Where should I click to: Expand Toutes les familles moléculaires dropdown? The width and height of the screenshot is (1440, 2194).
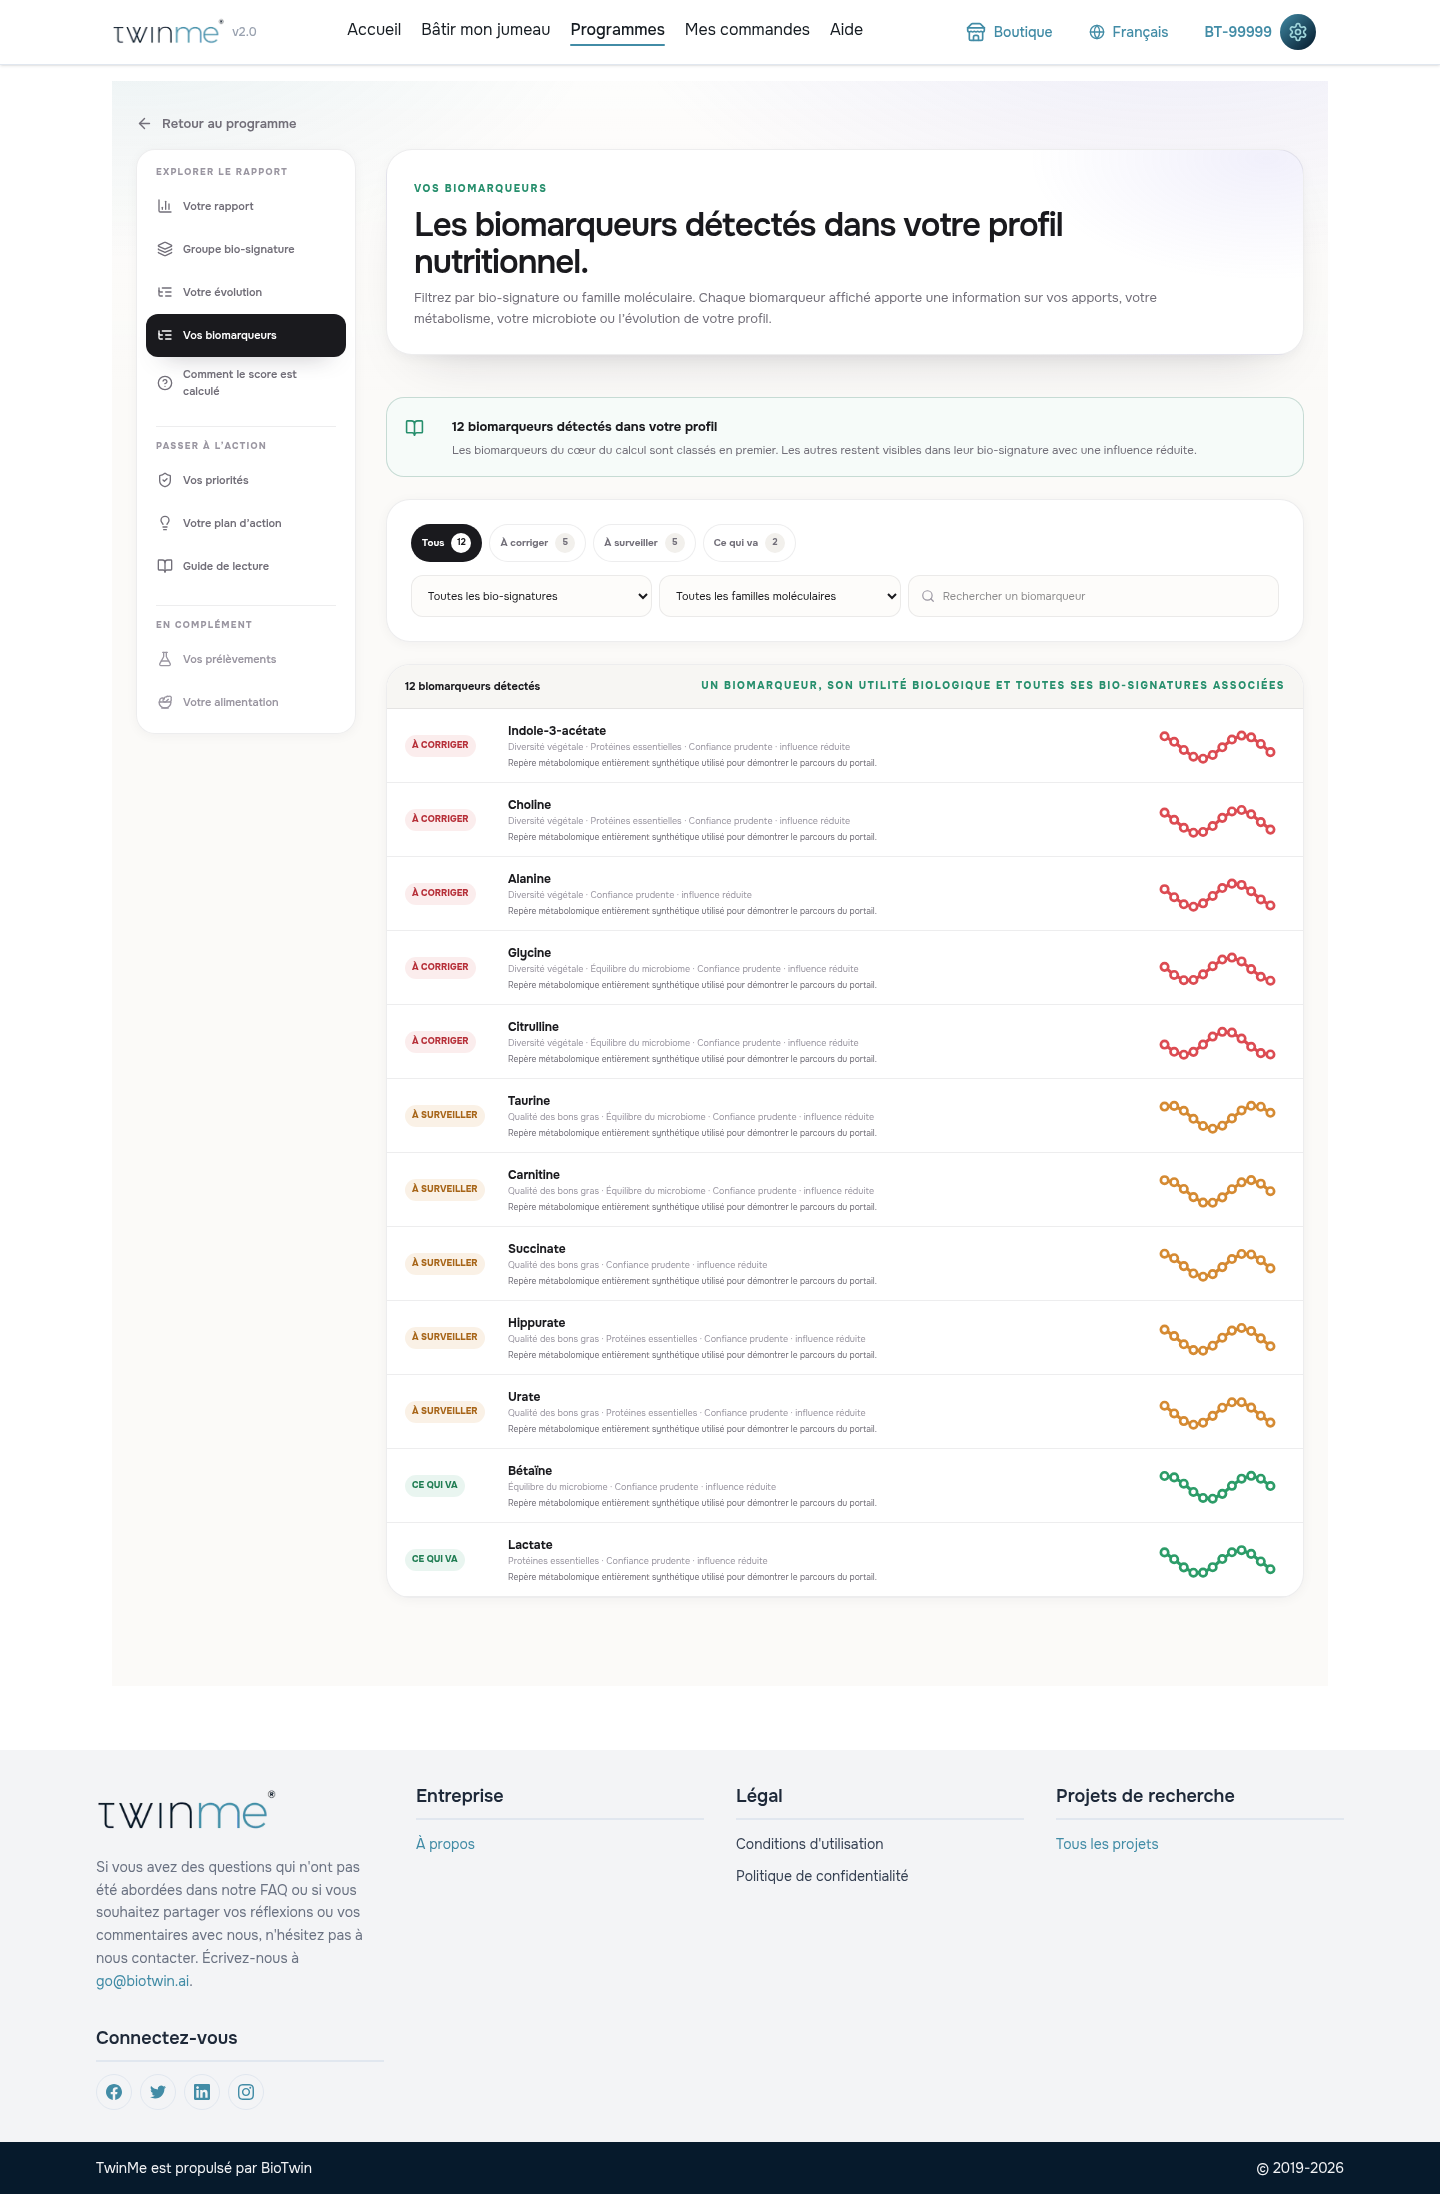780,596
